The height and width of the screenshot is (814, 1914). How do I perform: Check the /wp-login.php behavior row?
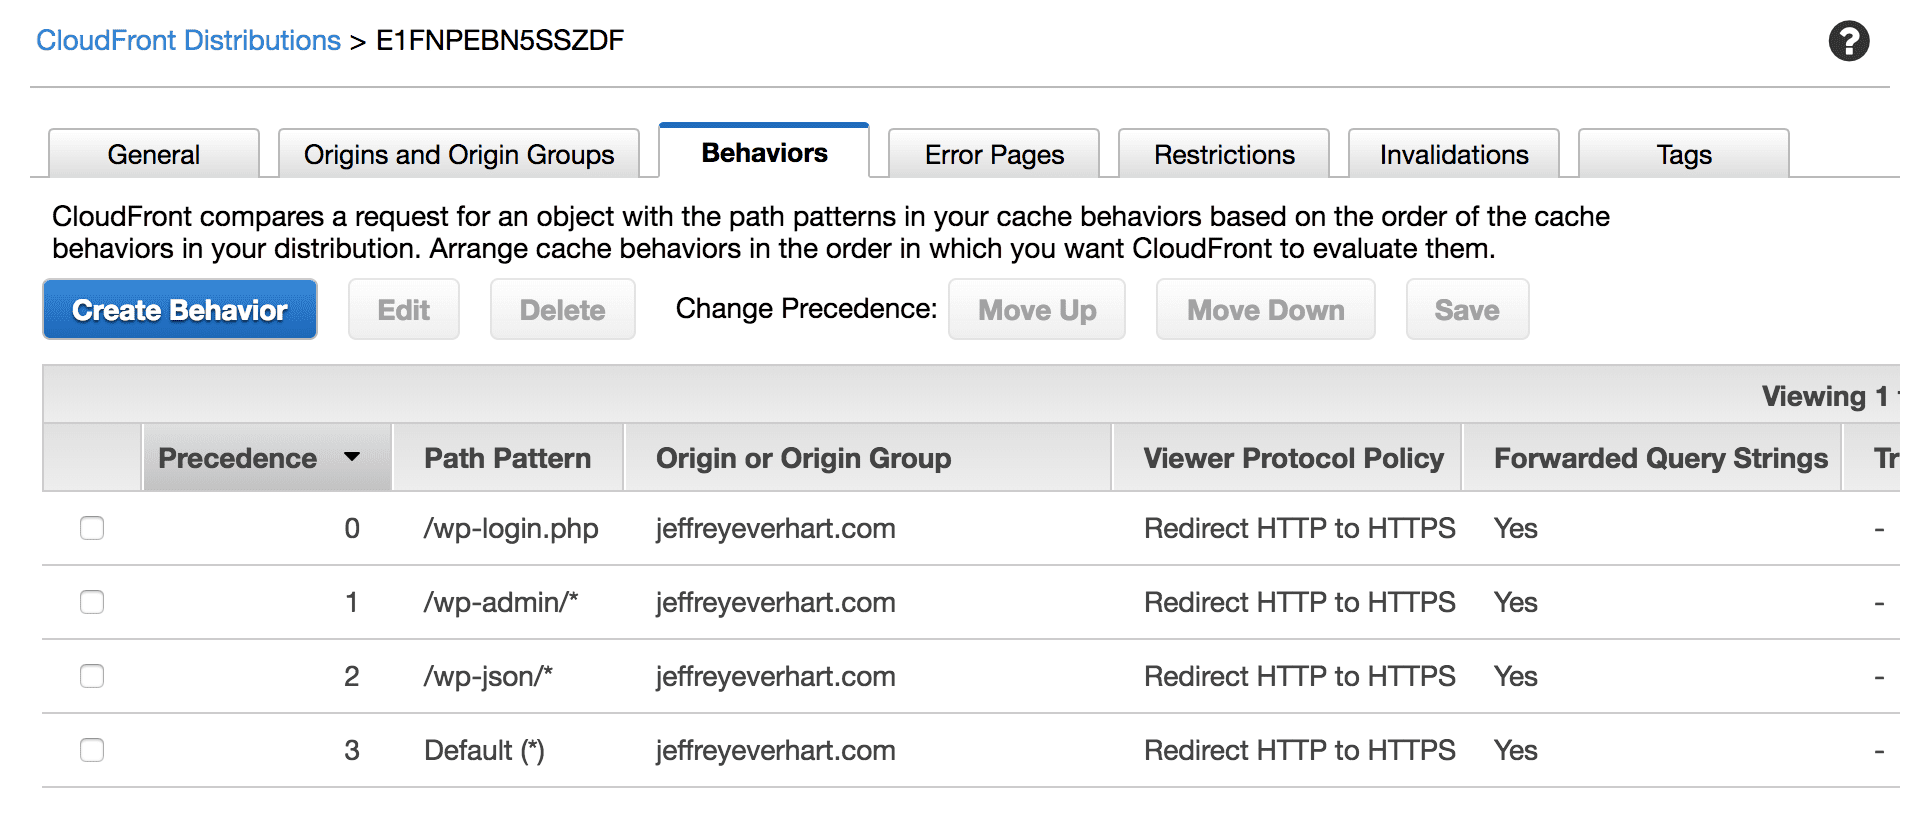tap(91, 528)
